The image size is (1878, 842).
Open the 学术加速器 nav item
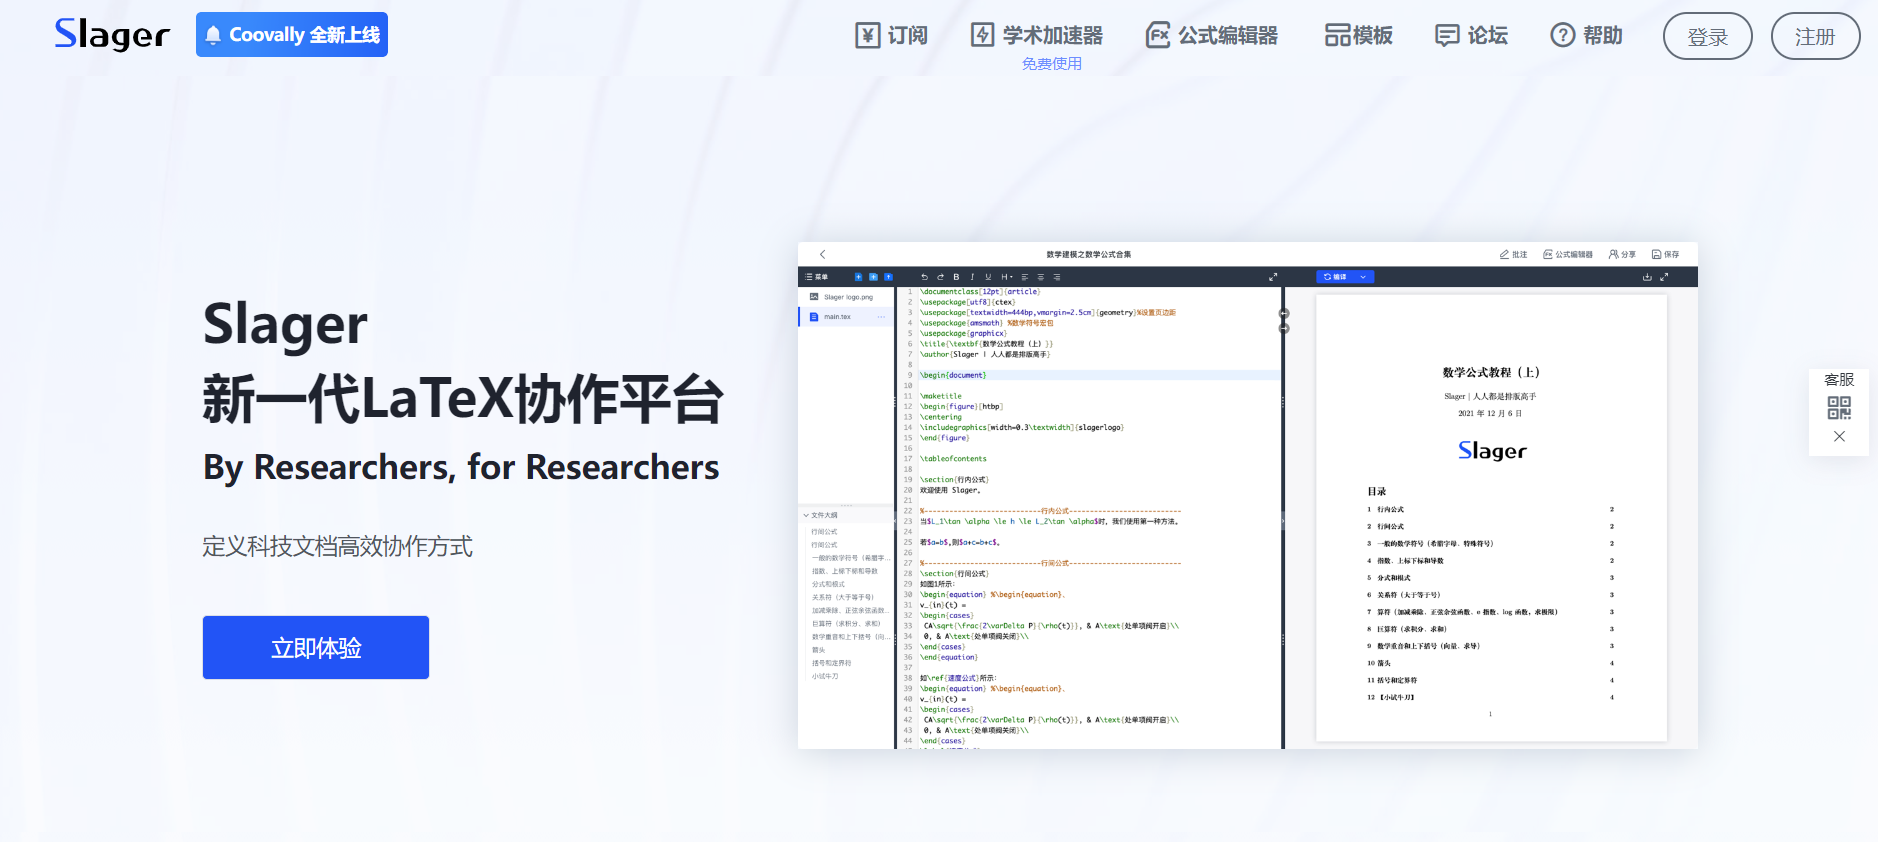coord(1037,36)
